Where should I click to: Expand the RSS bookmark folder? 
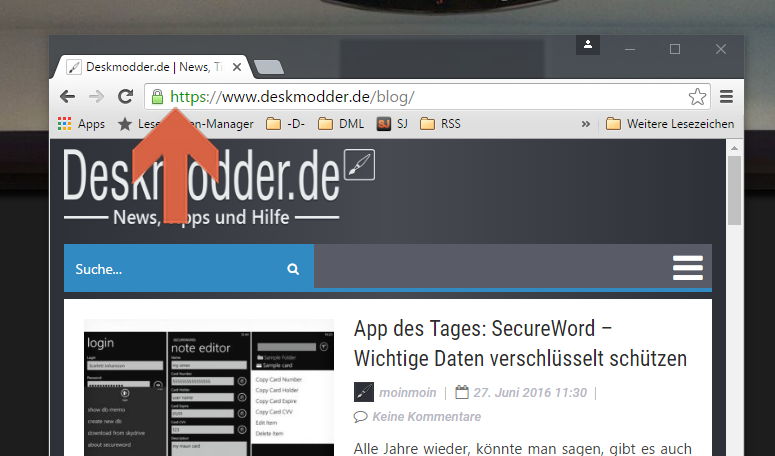(x=440, y=124)
